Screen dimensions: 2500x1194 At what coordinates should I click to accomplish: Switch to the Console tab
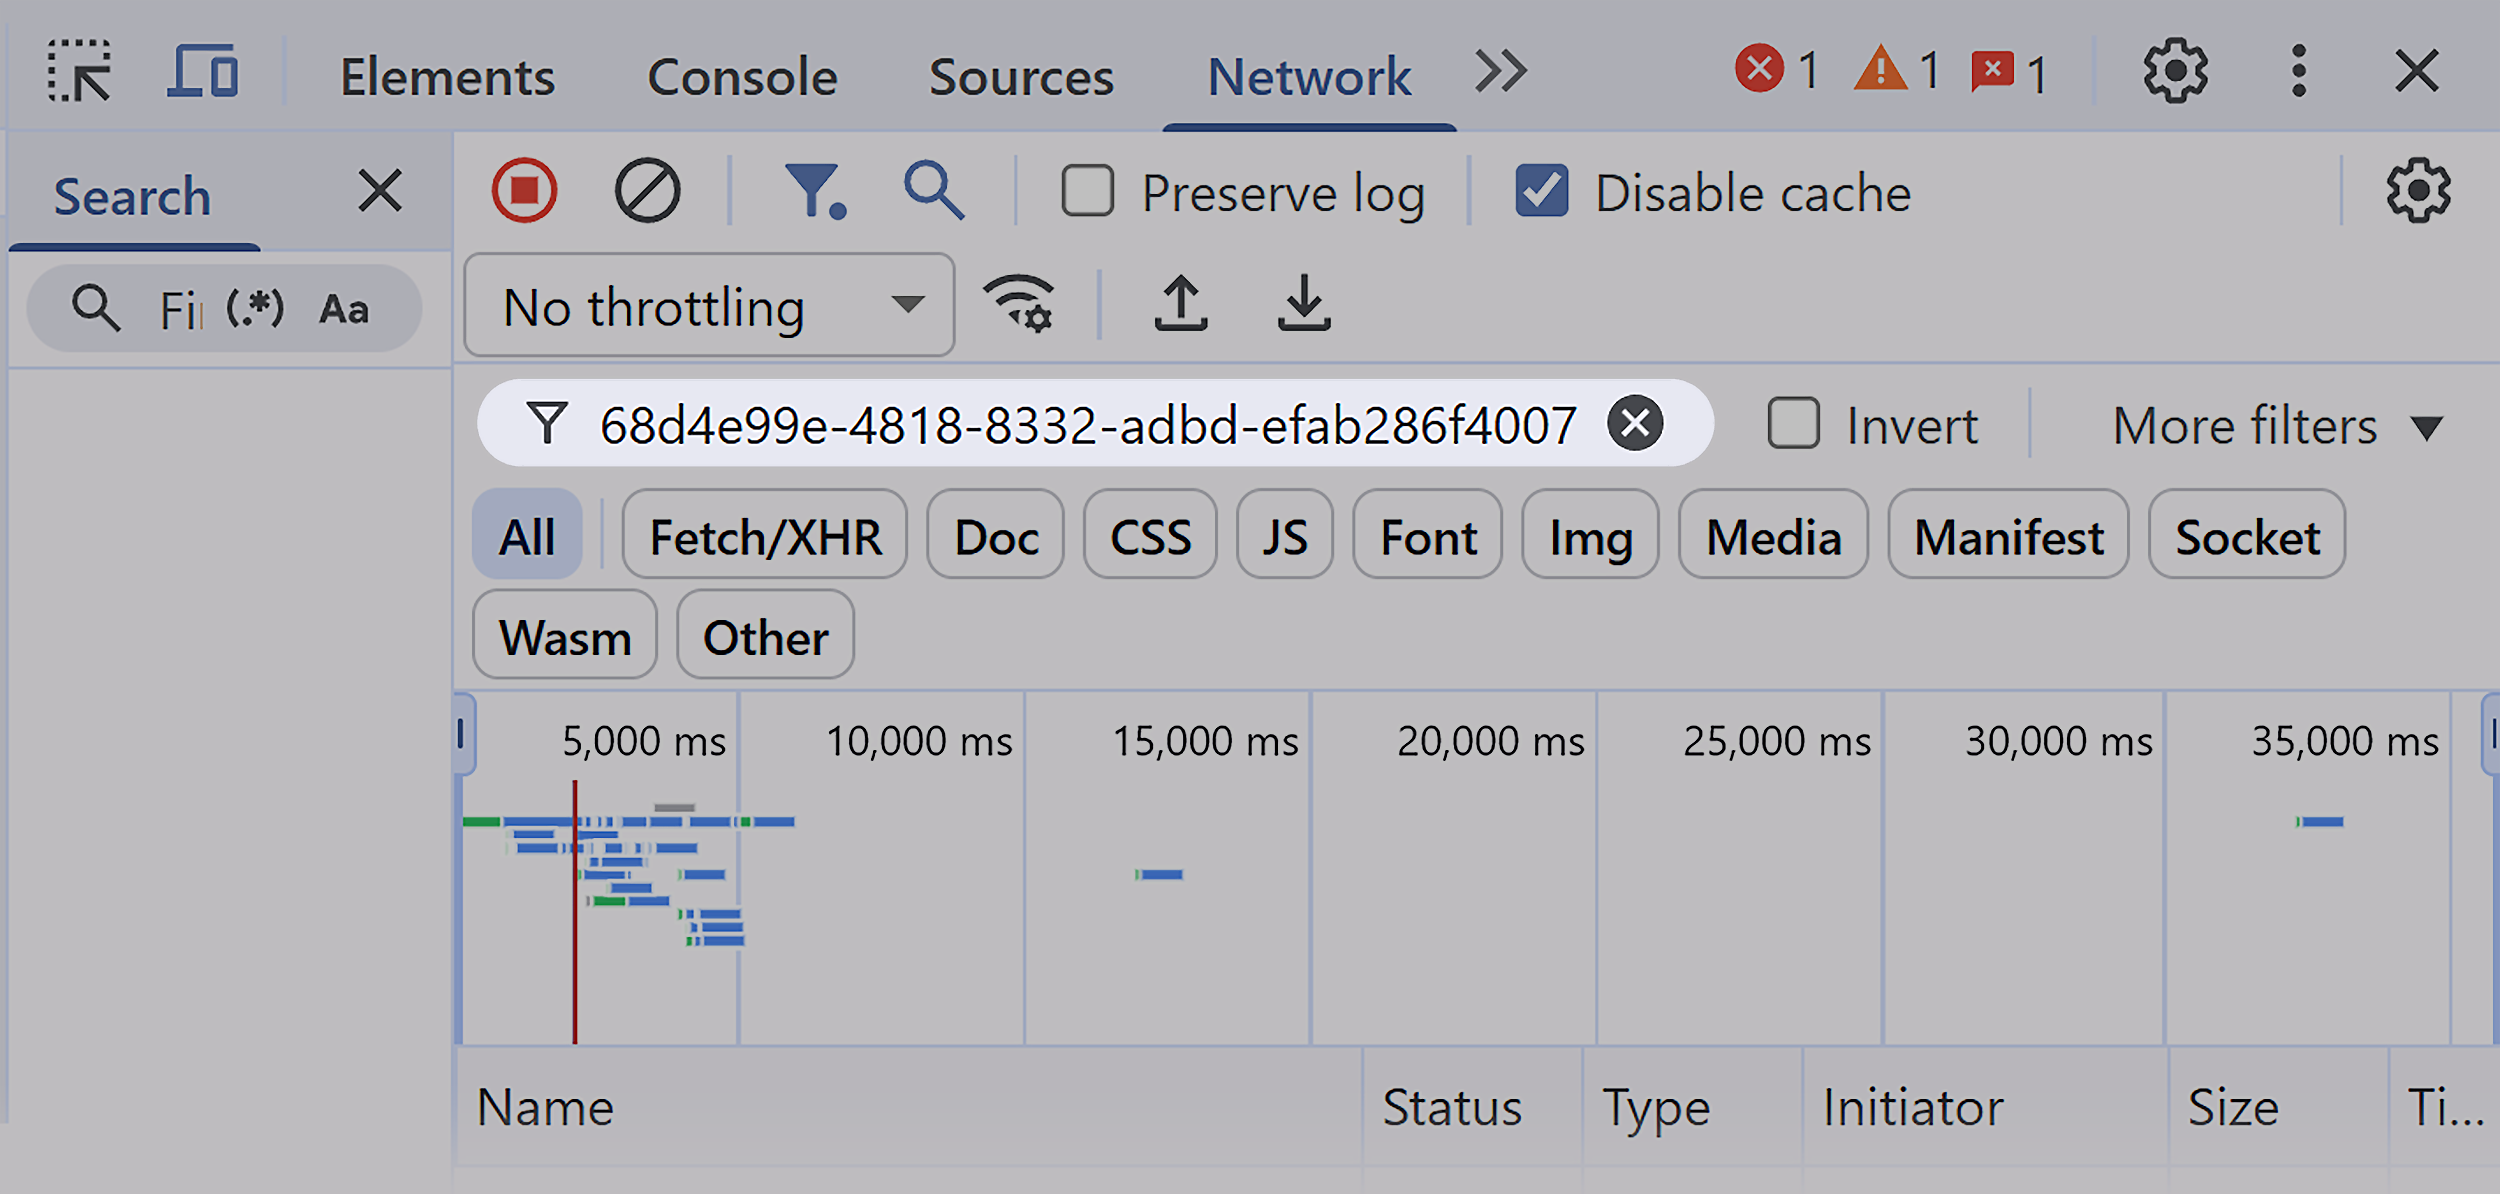(x=742, y=76)
